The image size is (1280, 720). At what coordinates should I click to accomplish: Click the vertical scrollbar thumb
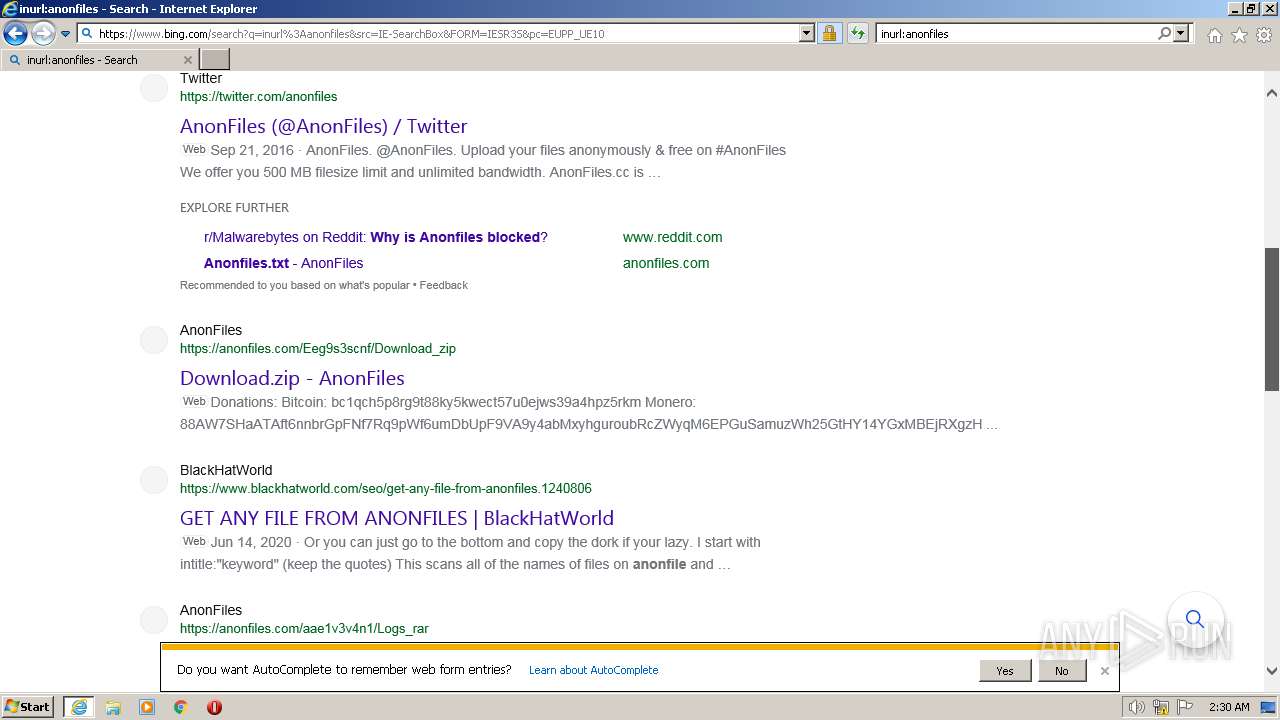click(x=1271, y=319)
